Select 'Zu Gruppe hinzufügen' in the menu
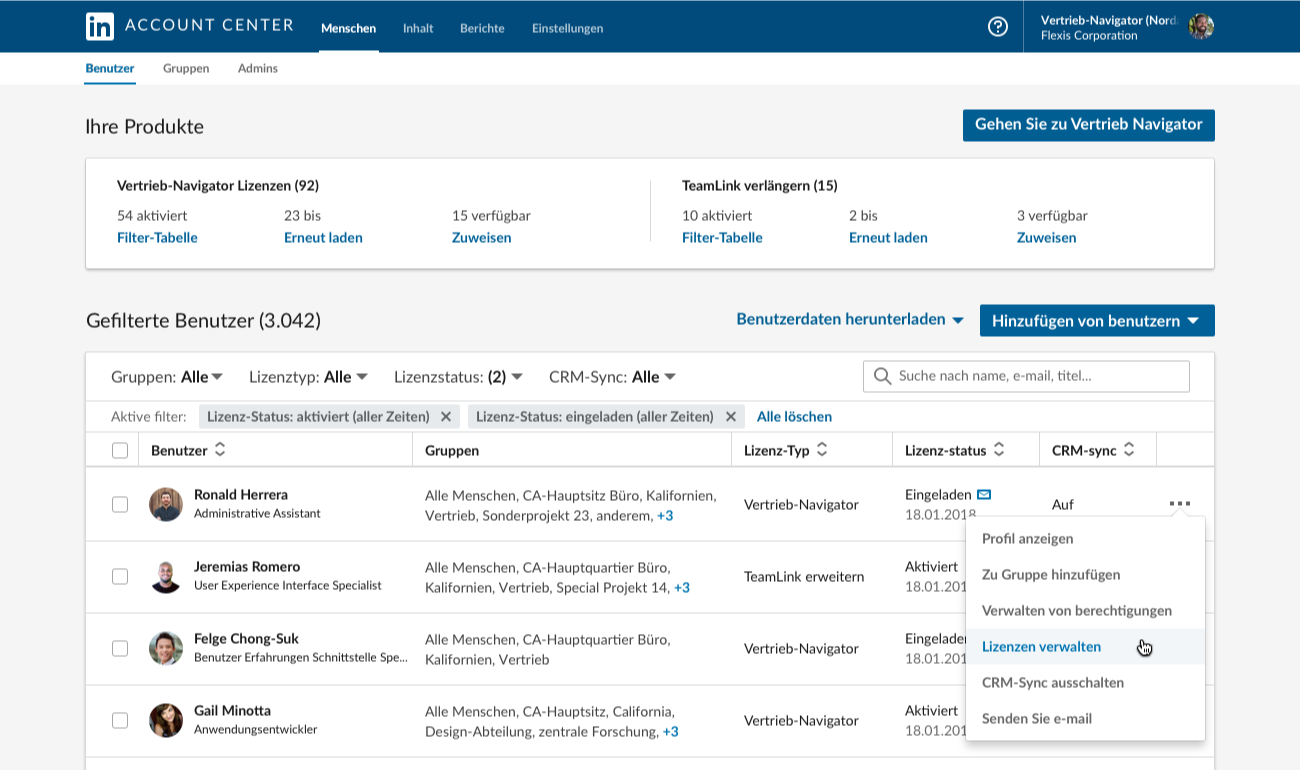The height and width of the screenshot is (770, 1300). 1085,574
